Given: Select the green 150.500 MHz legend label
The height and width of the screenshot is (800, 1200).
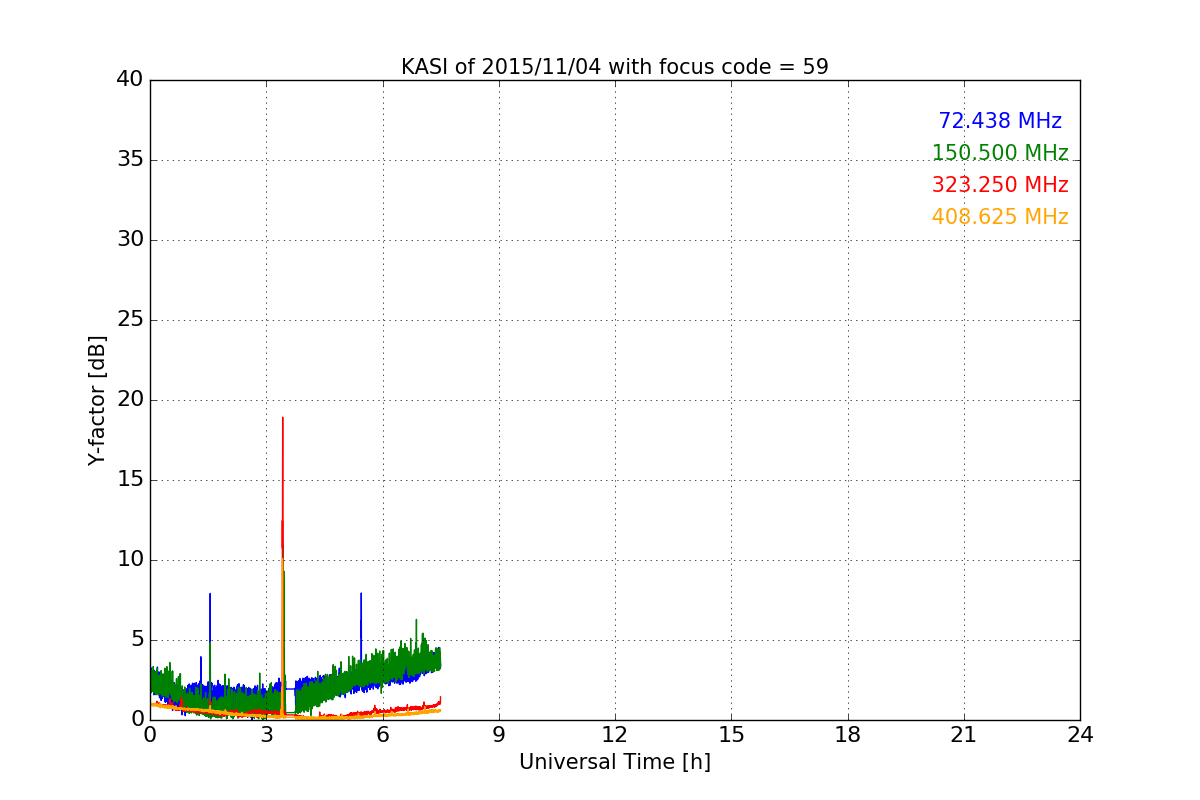Looking at the screenshot, I should (x=1000, y=153).
